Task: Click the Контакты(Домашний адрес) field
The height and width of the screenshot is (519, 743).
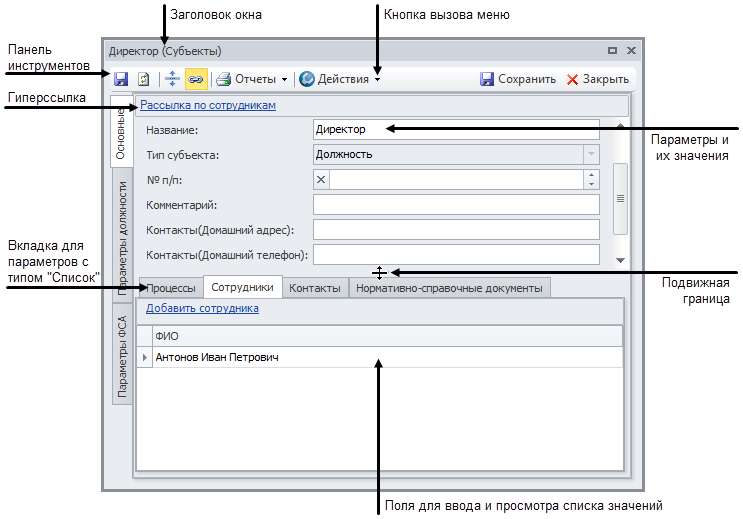Action: point(456,230)
